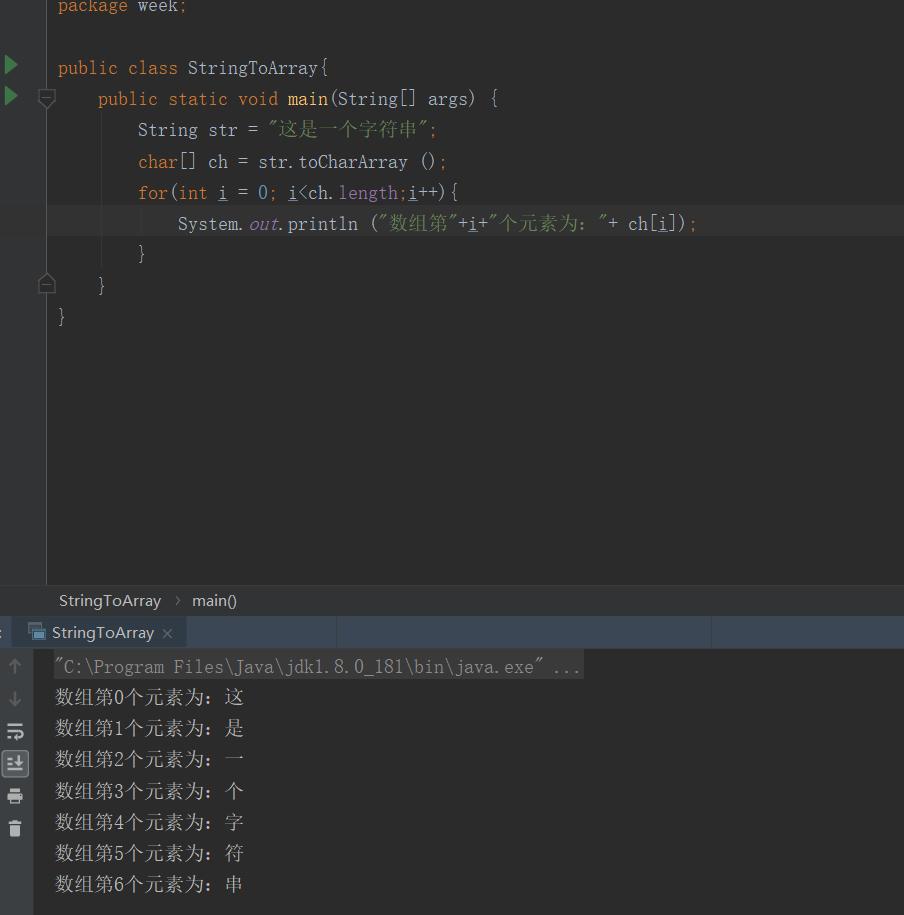
Task: Click the println method in the code
Action: pos(322,223)
